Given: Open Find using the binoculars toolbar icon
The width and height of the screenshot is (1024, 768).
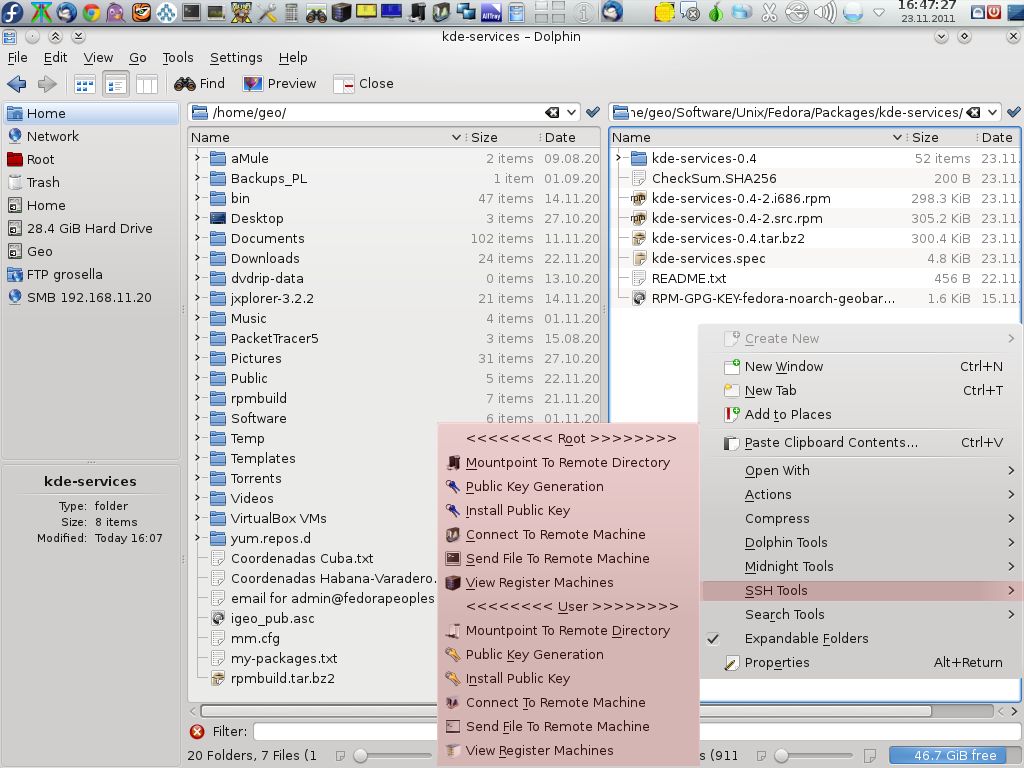Looking at the screenshot, I should [186, 84].
